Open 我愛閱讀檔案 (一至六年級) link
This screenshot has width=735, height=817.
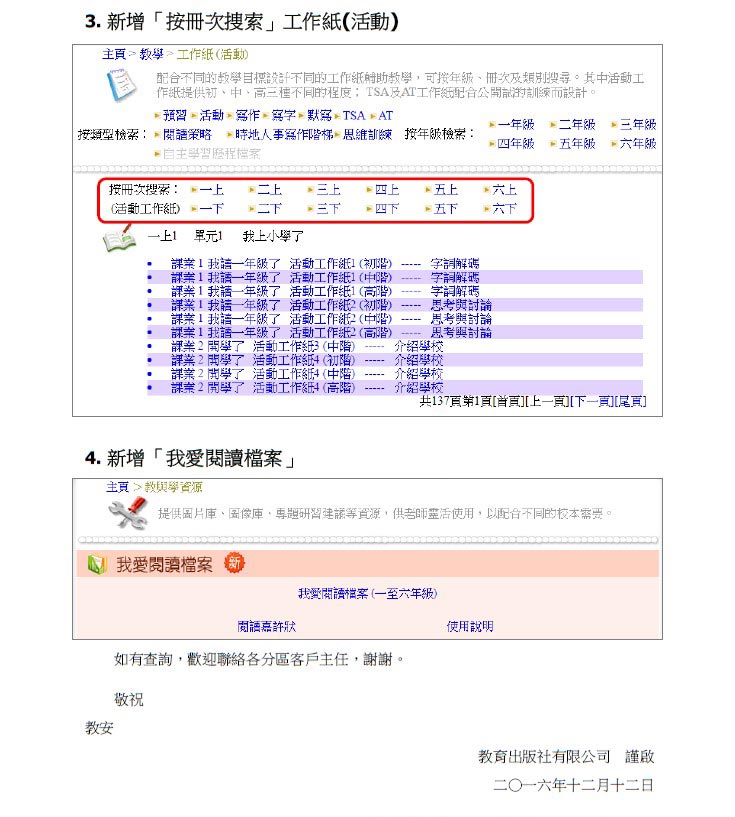click(x=367, y=594)
